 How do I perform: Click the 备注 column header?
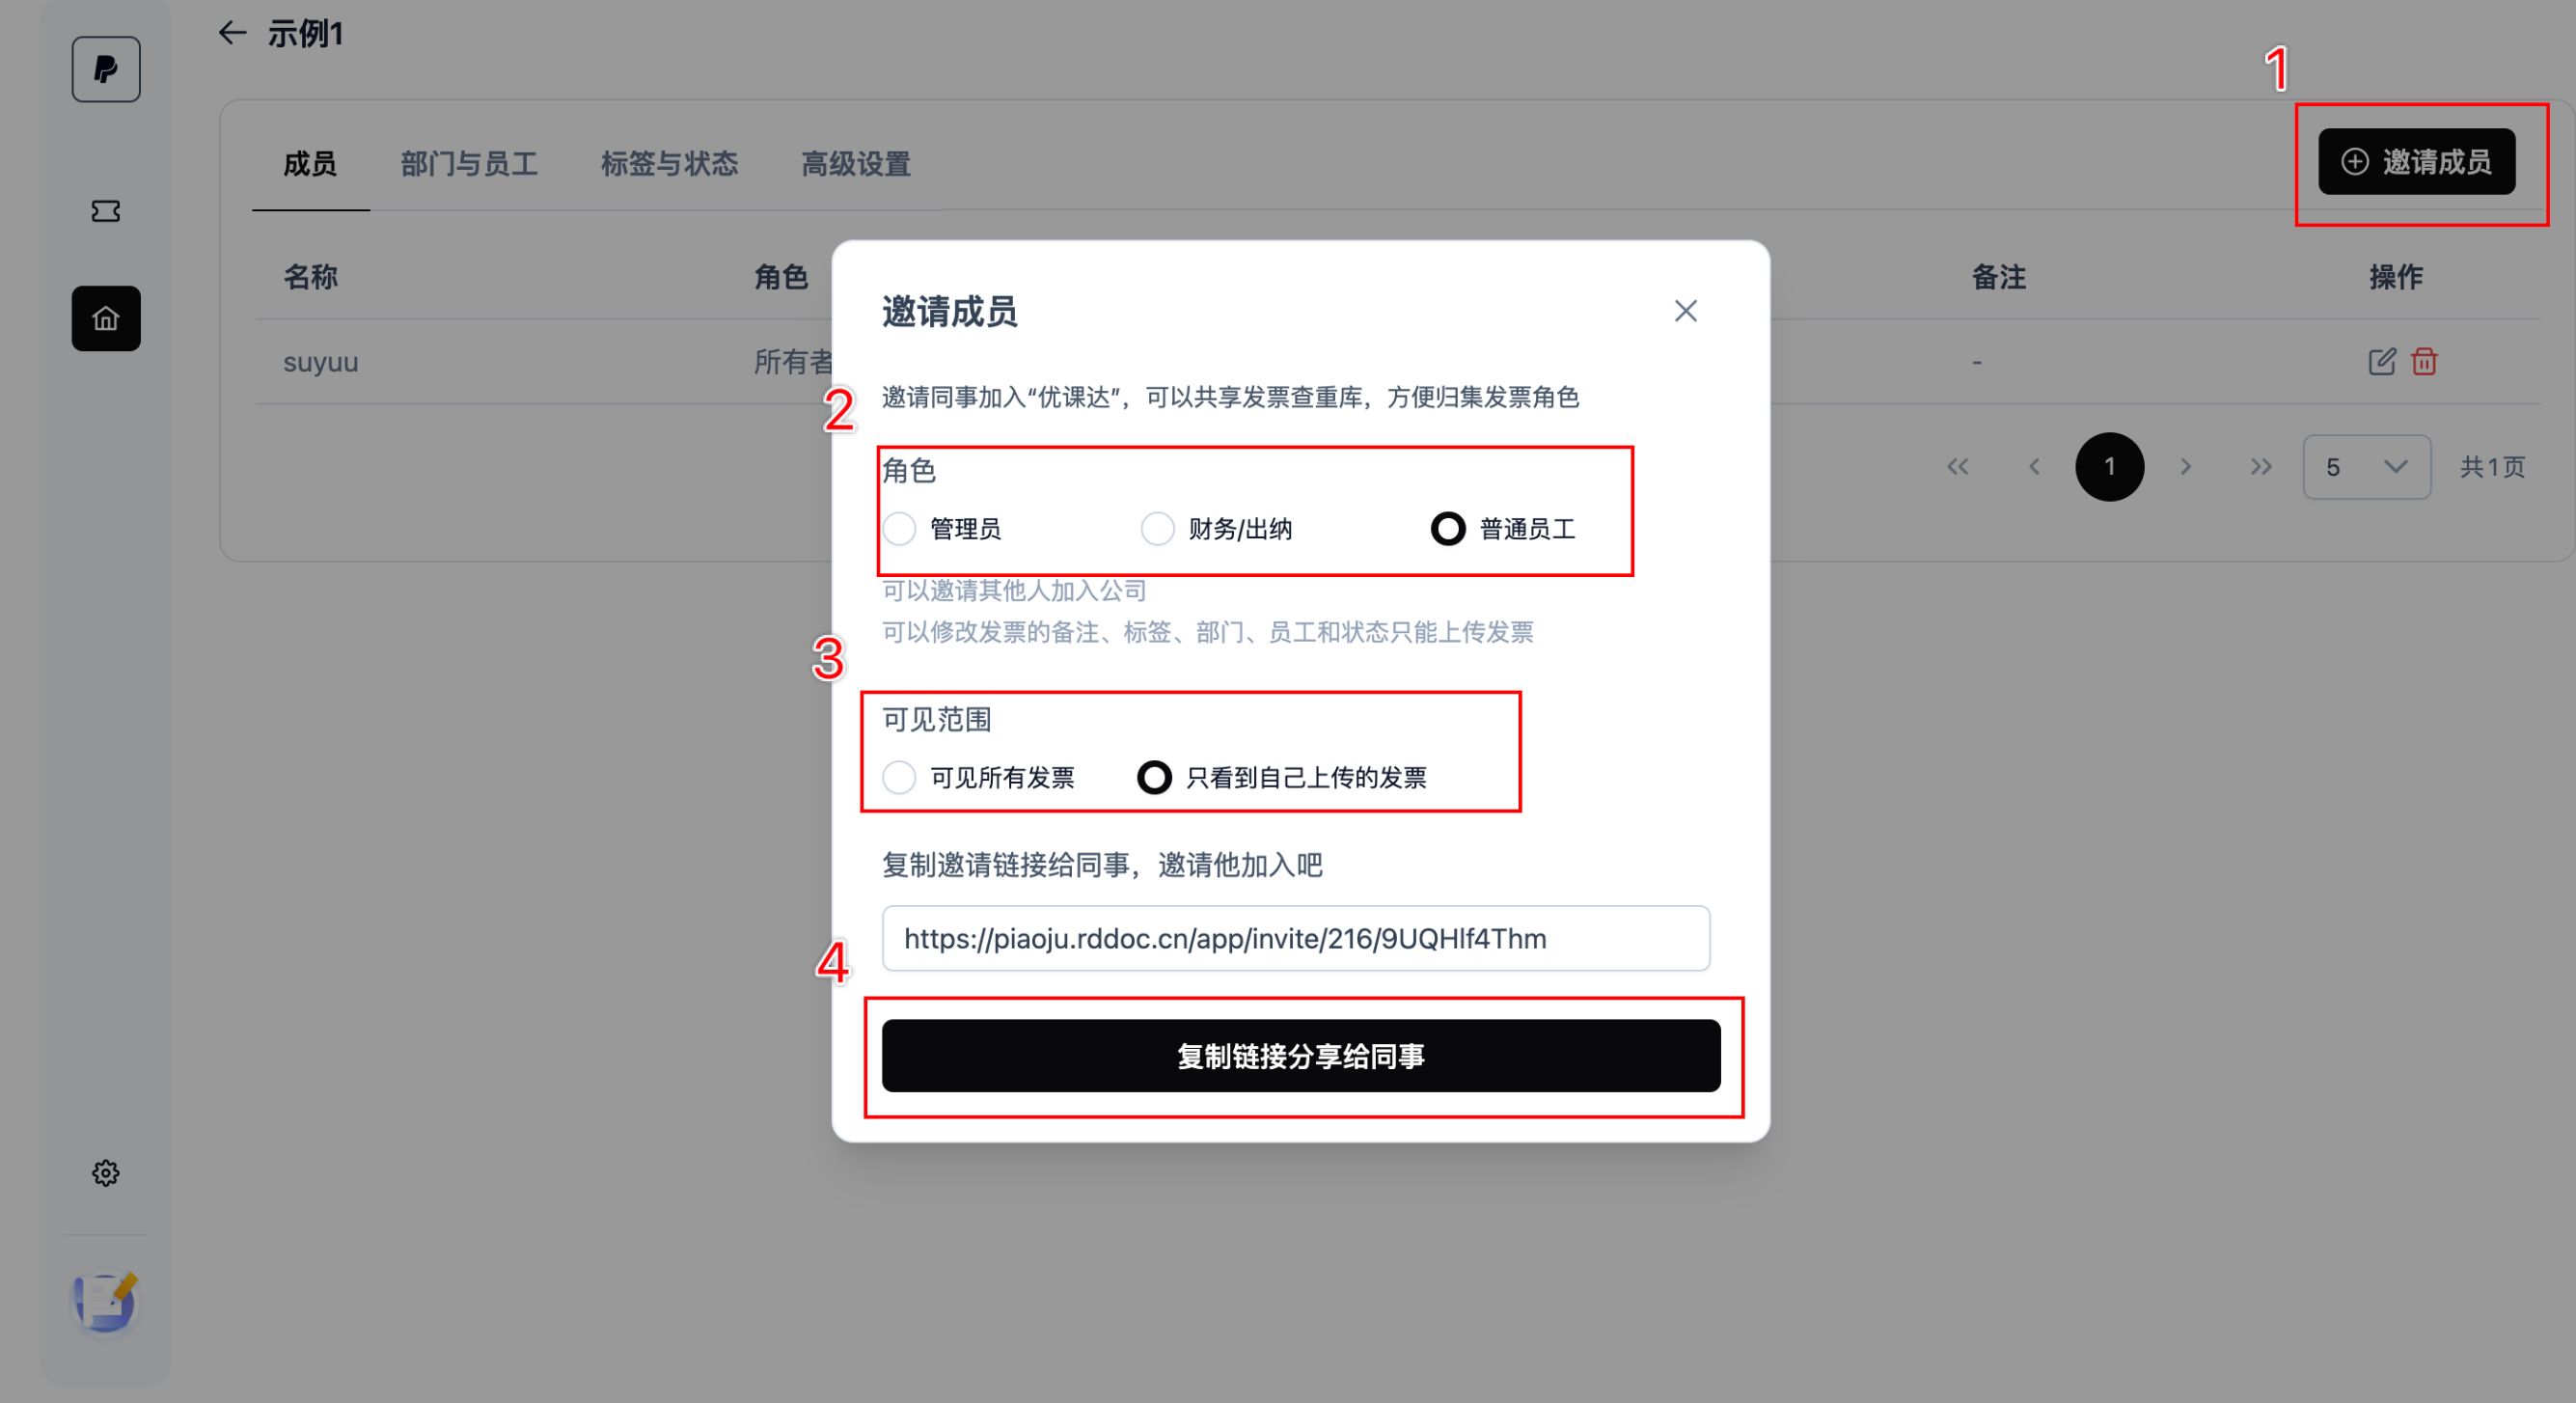click(1998, 277)
